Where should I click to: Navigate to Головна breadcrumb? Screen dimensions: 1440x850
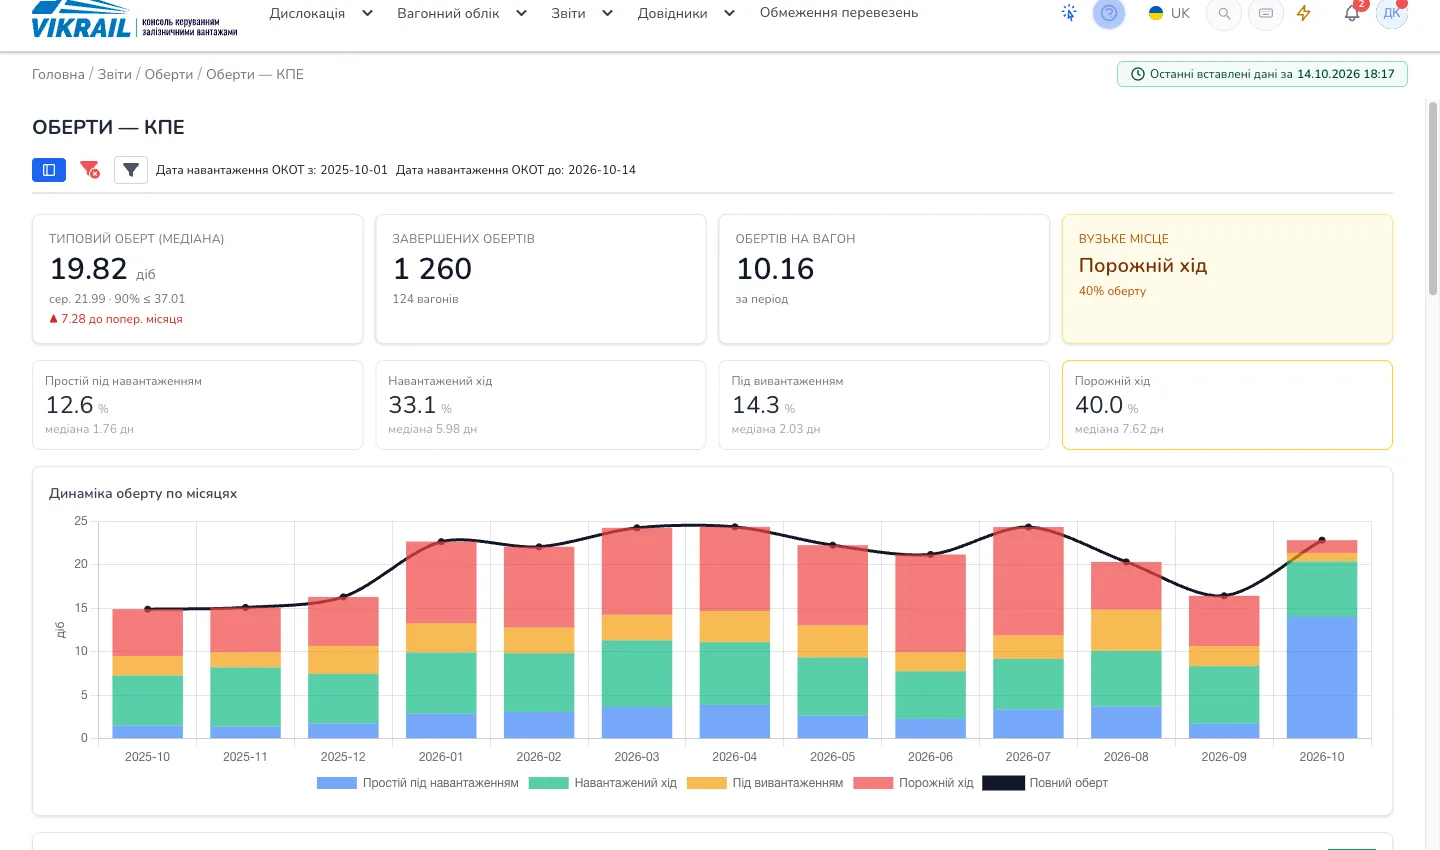[x=58, y=74]
